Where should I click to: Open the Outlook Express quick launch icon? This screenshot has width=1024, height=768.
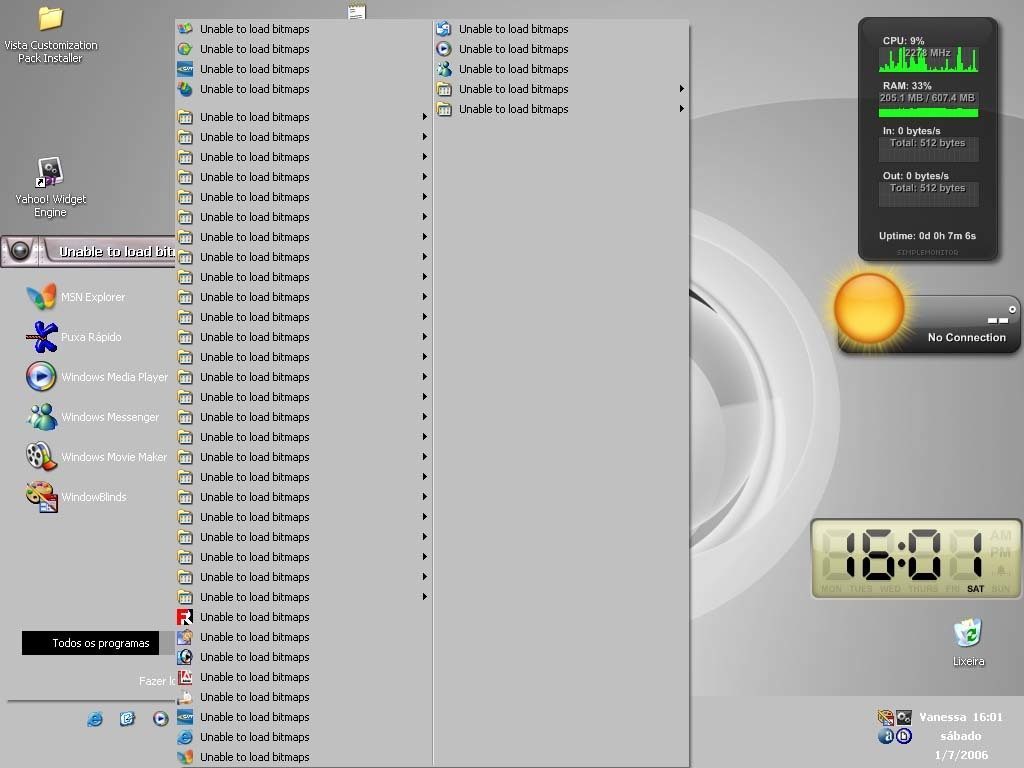tap(127, 719)
